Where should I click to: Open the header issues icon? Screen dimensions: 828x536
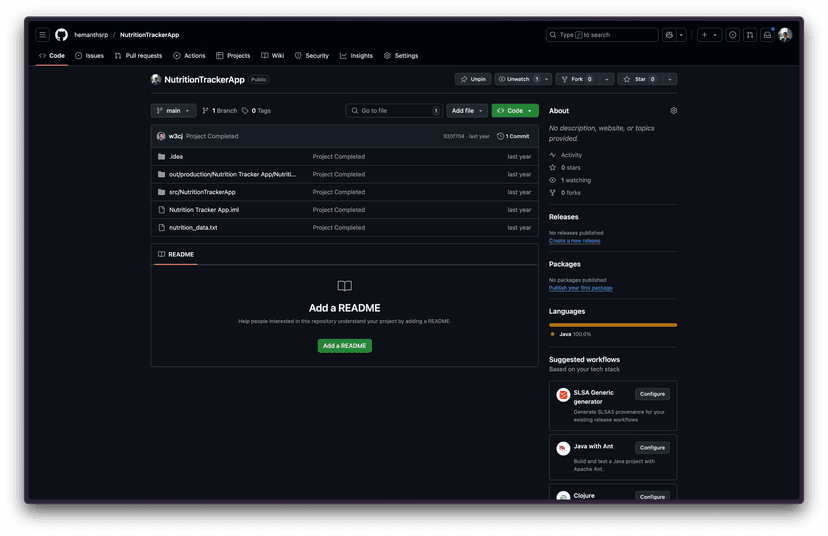click(x=732, y=35)
